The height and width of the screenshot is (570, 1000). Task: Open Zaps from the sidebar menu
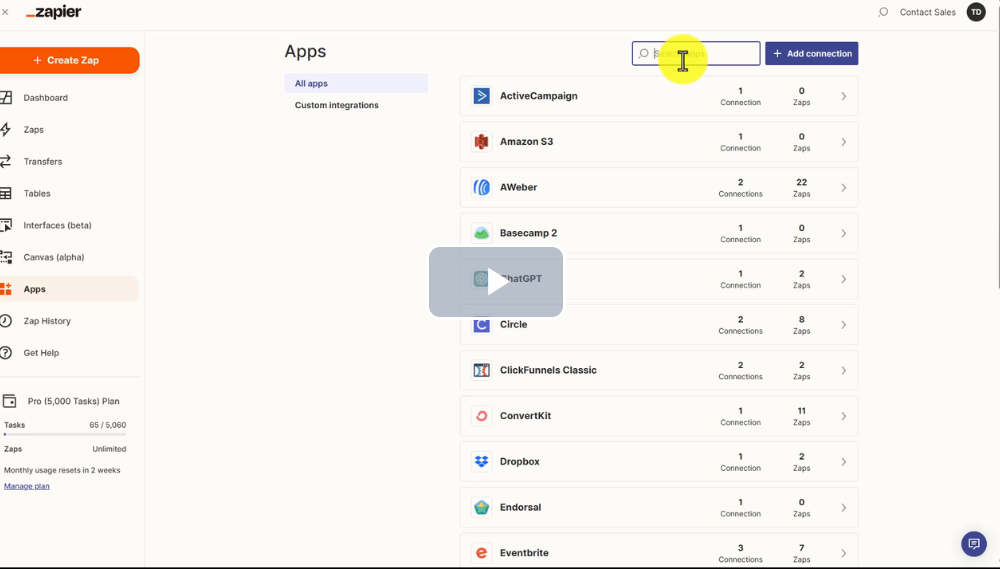(x=34, y=129)
